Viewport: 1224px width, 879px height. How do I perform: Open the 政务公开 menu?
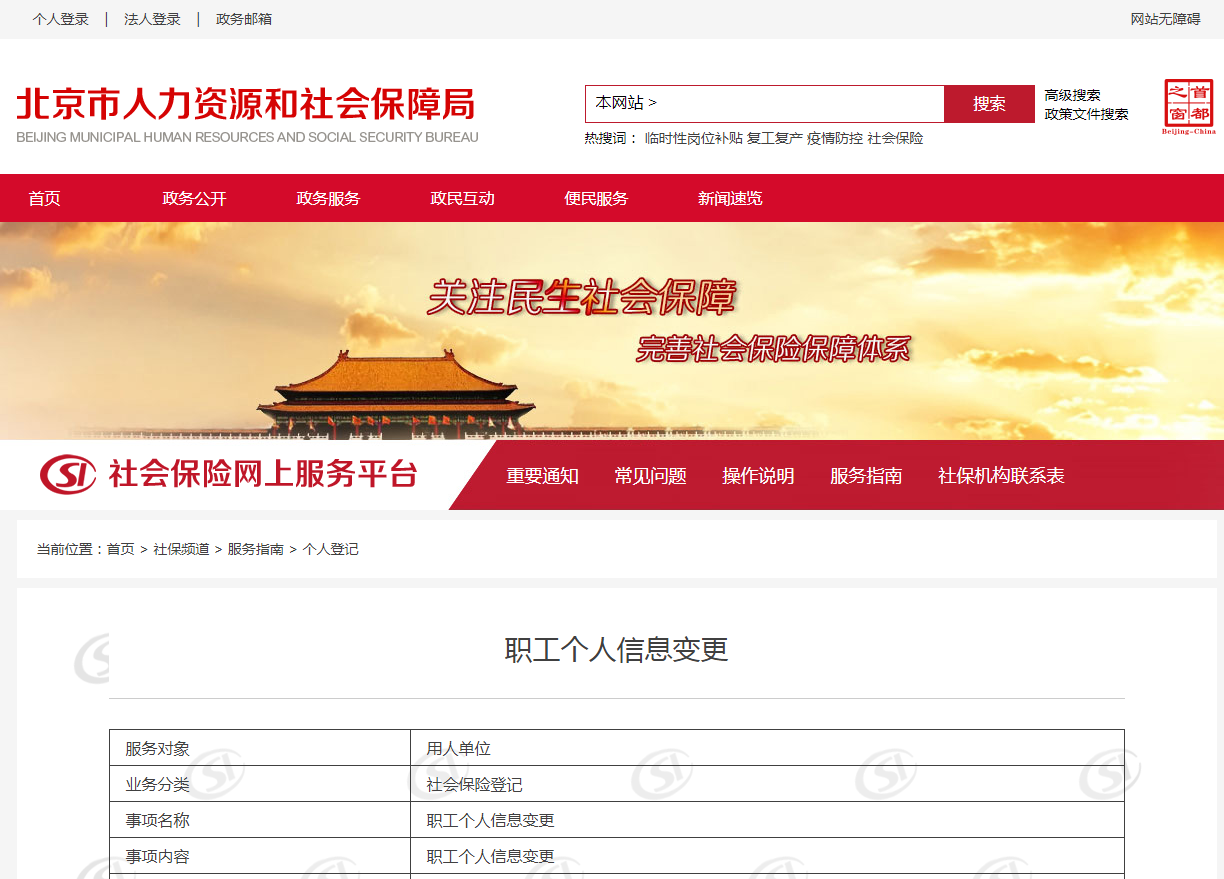click(x=195, y=198)
